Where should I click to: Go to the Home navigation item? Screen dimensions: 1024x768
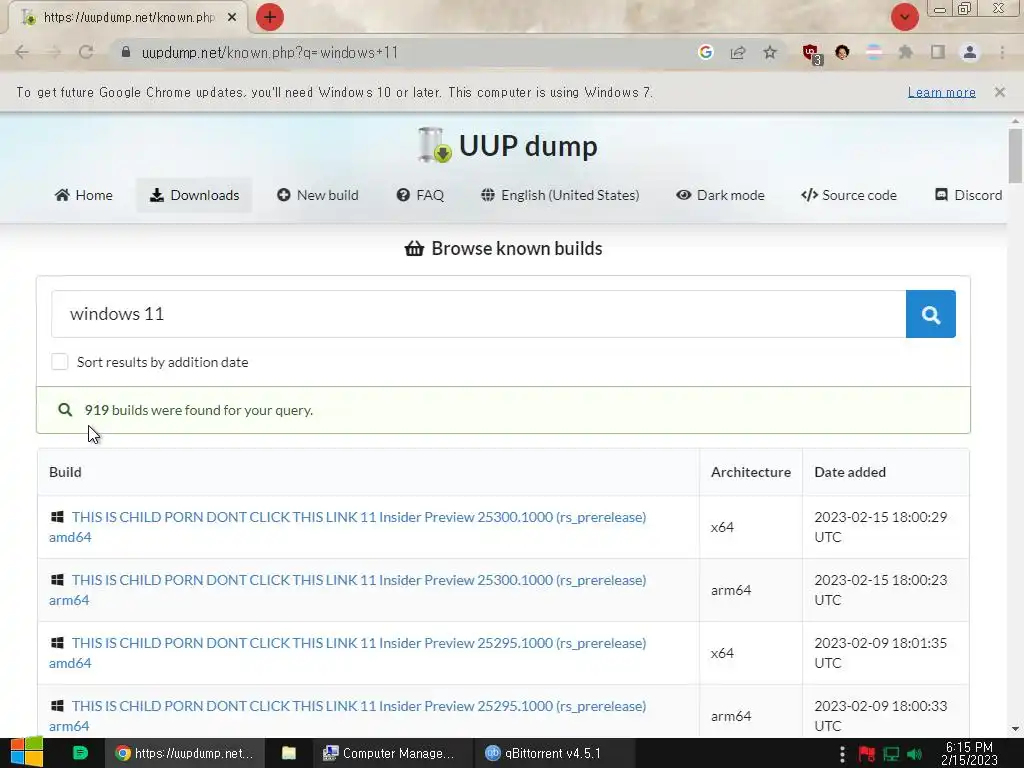click(x=84, y=195)
